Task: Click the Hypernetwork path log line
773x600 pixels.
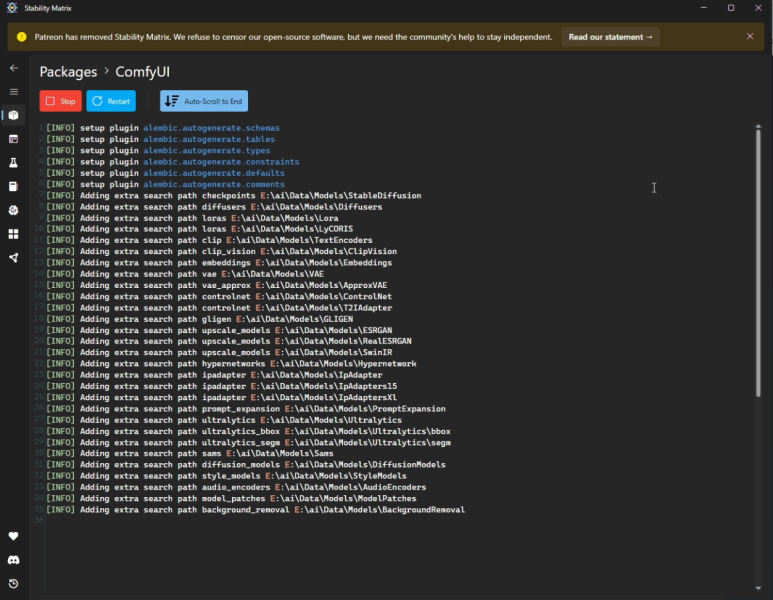Action: coord(231,364)
